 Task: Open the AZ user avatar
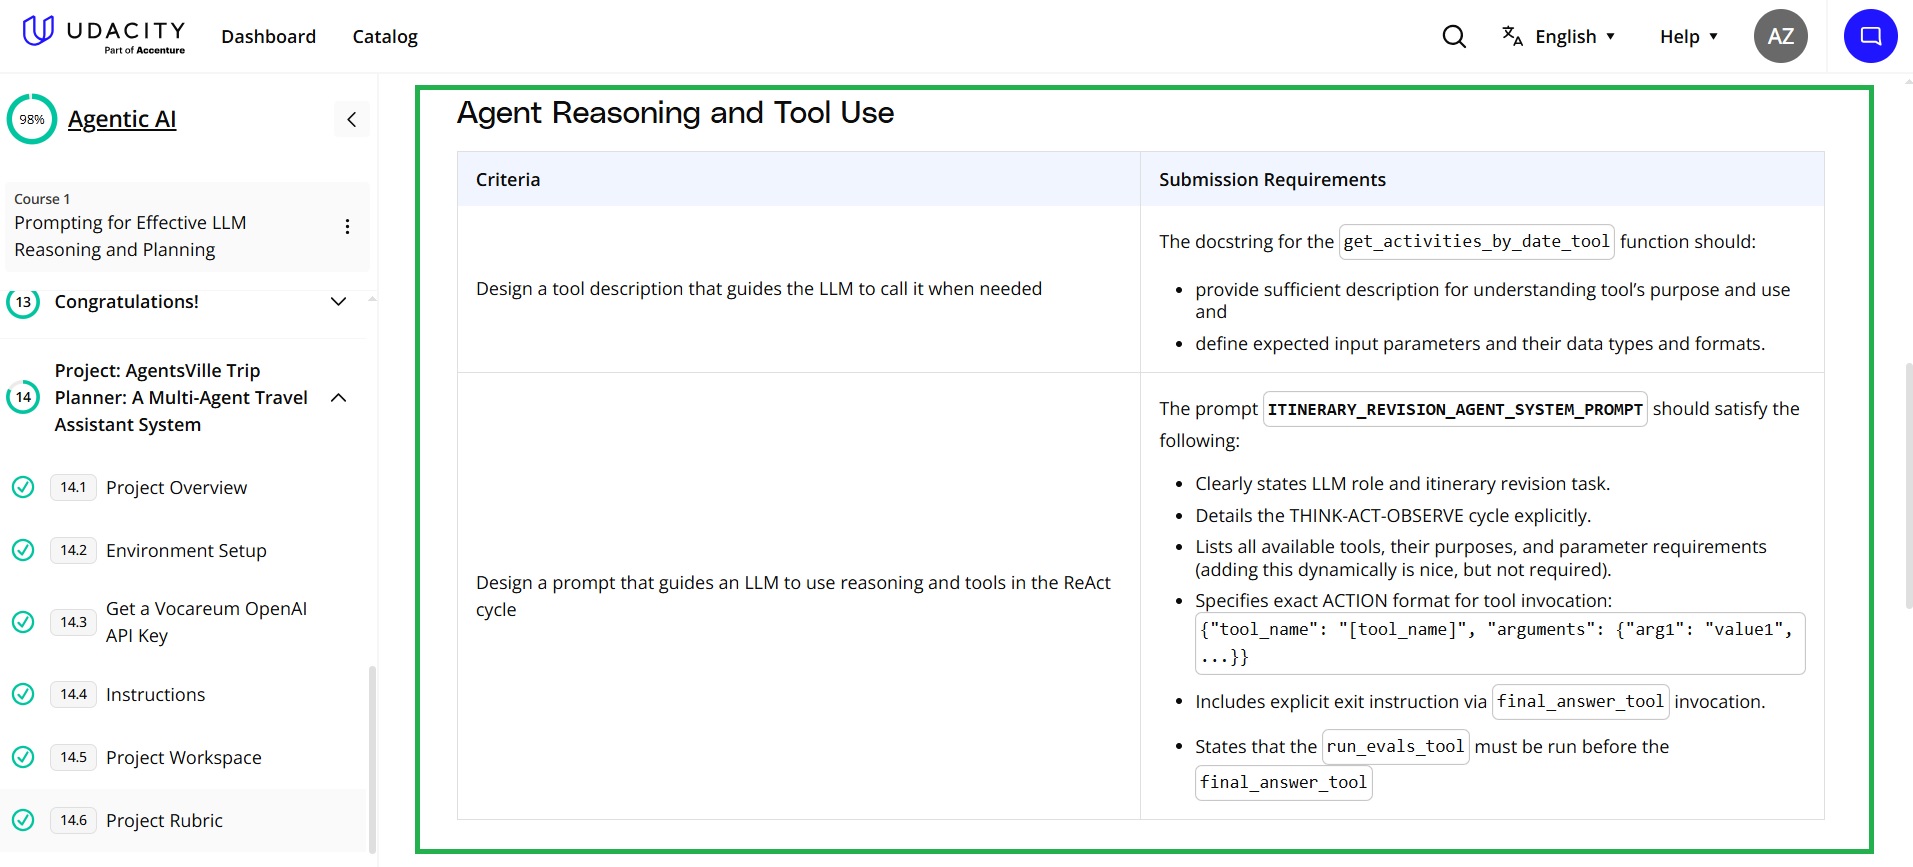coord(1780,37)
